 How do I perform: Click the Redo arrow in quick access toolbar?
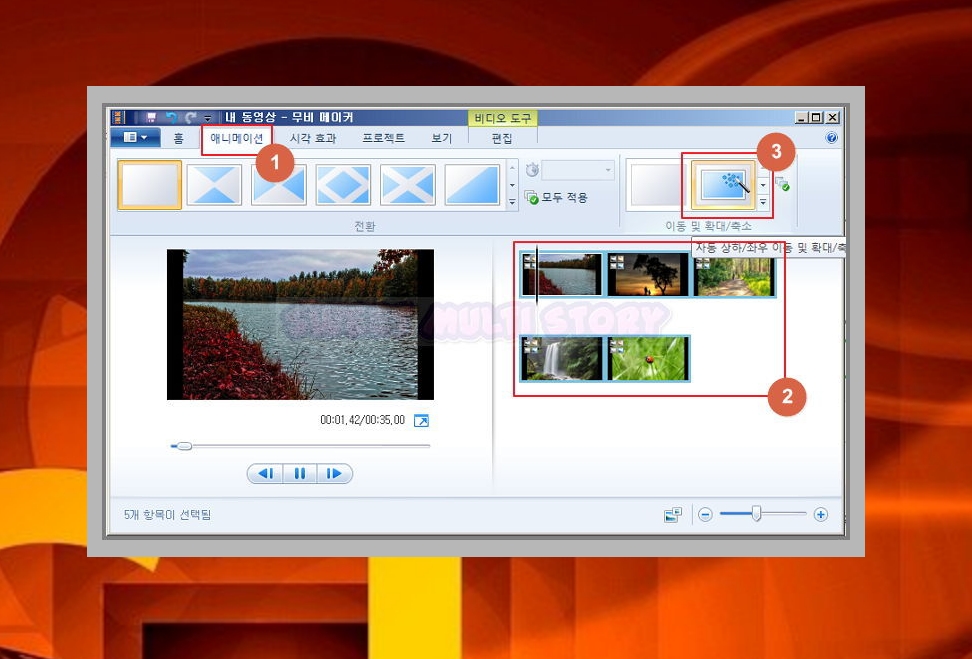191,117
